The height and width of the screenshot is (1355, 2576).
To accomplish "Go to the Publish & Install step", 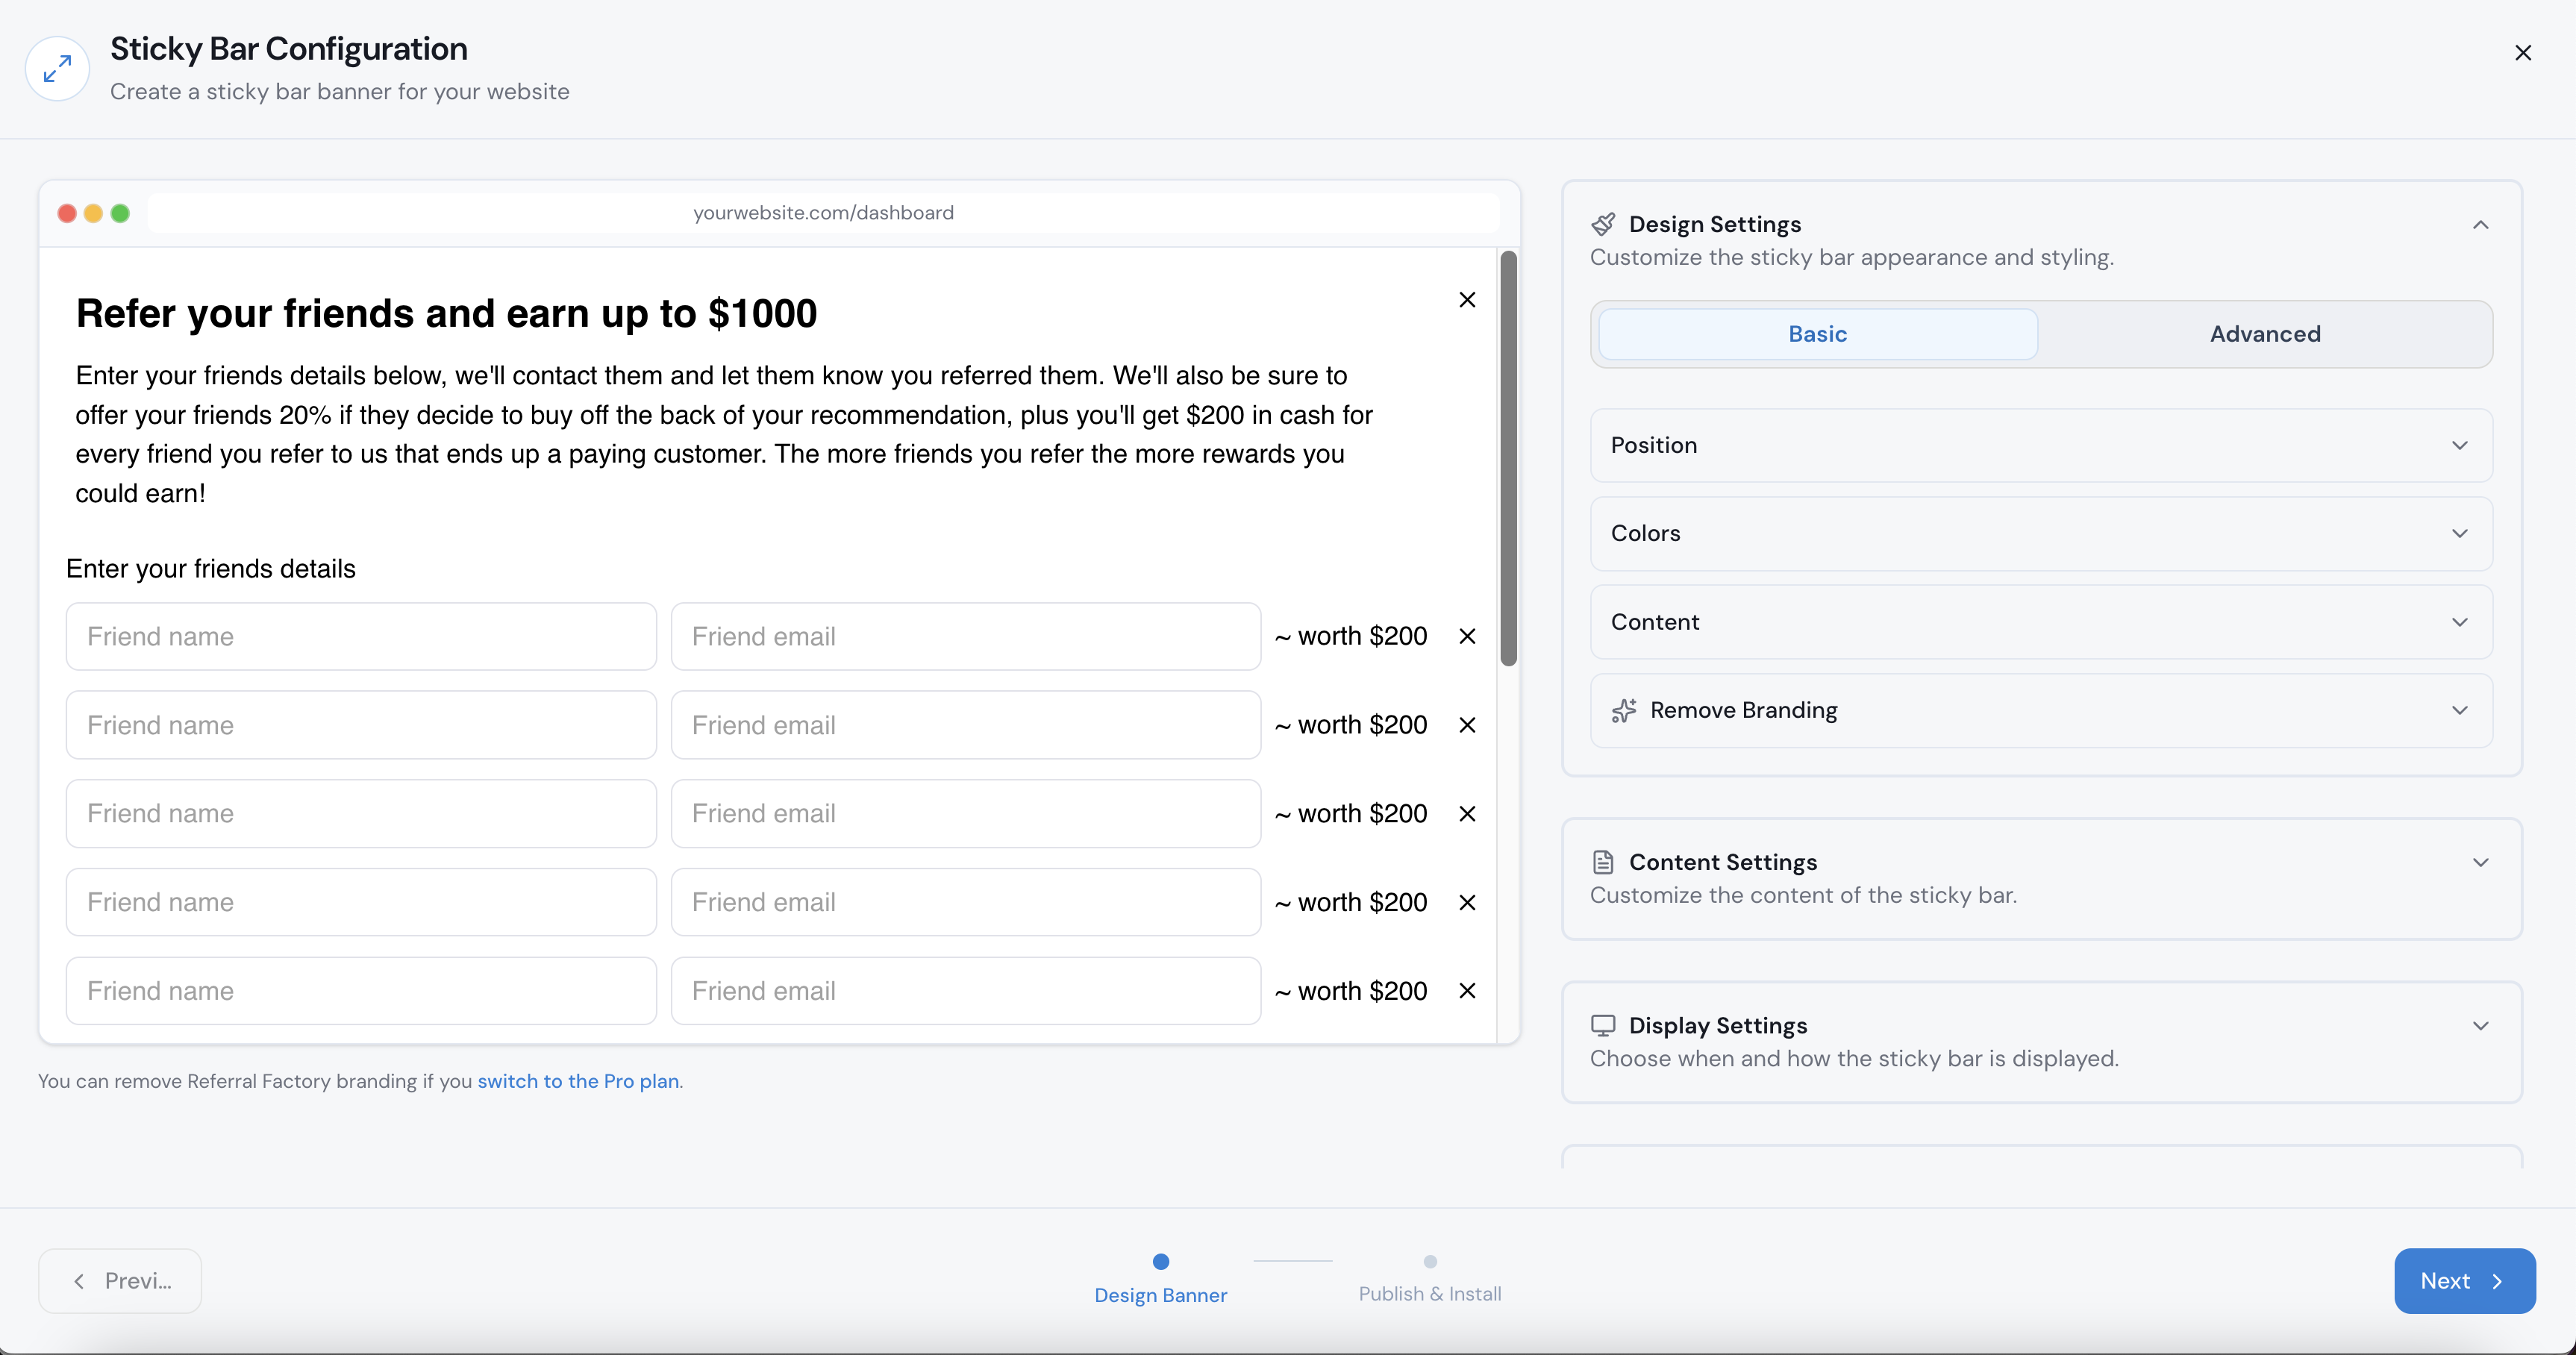I will tap(1430, 1279).
